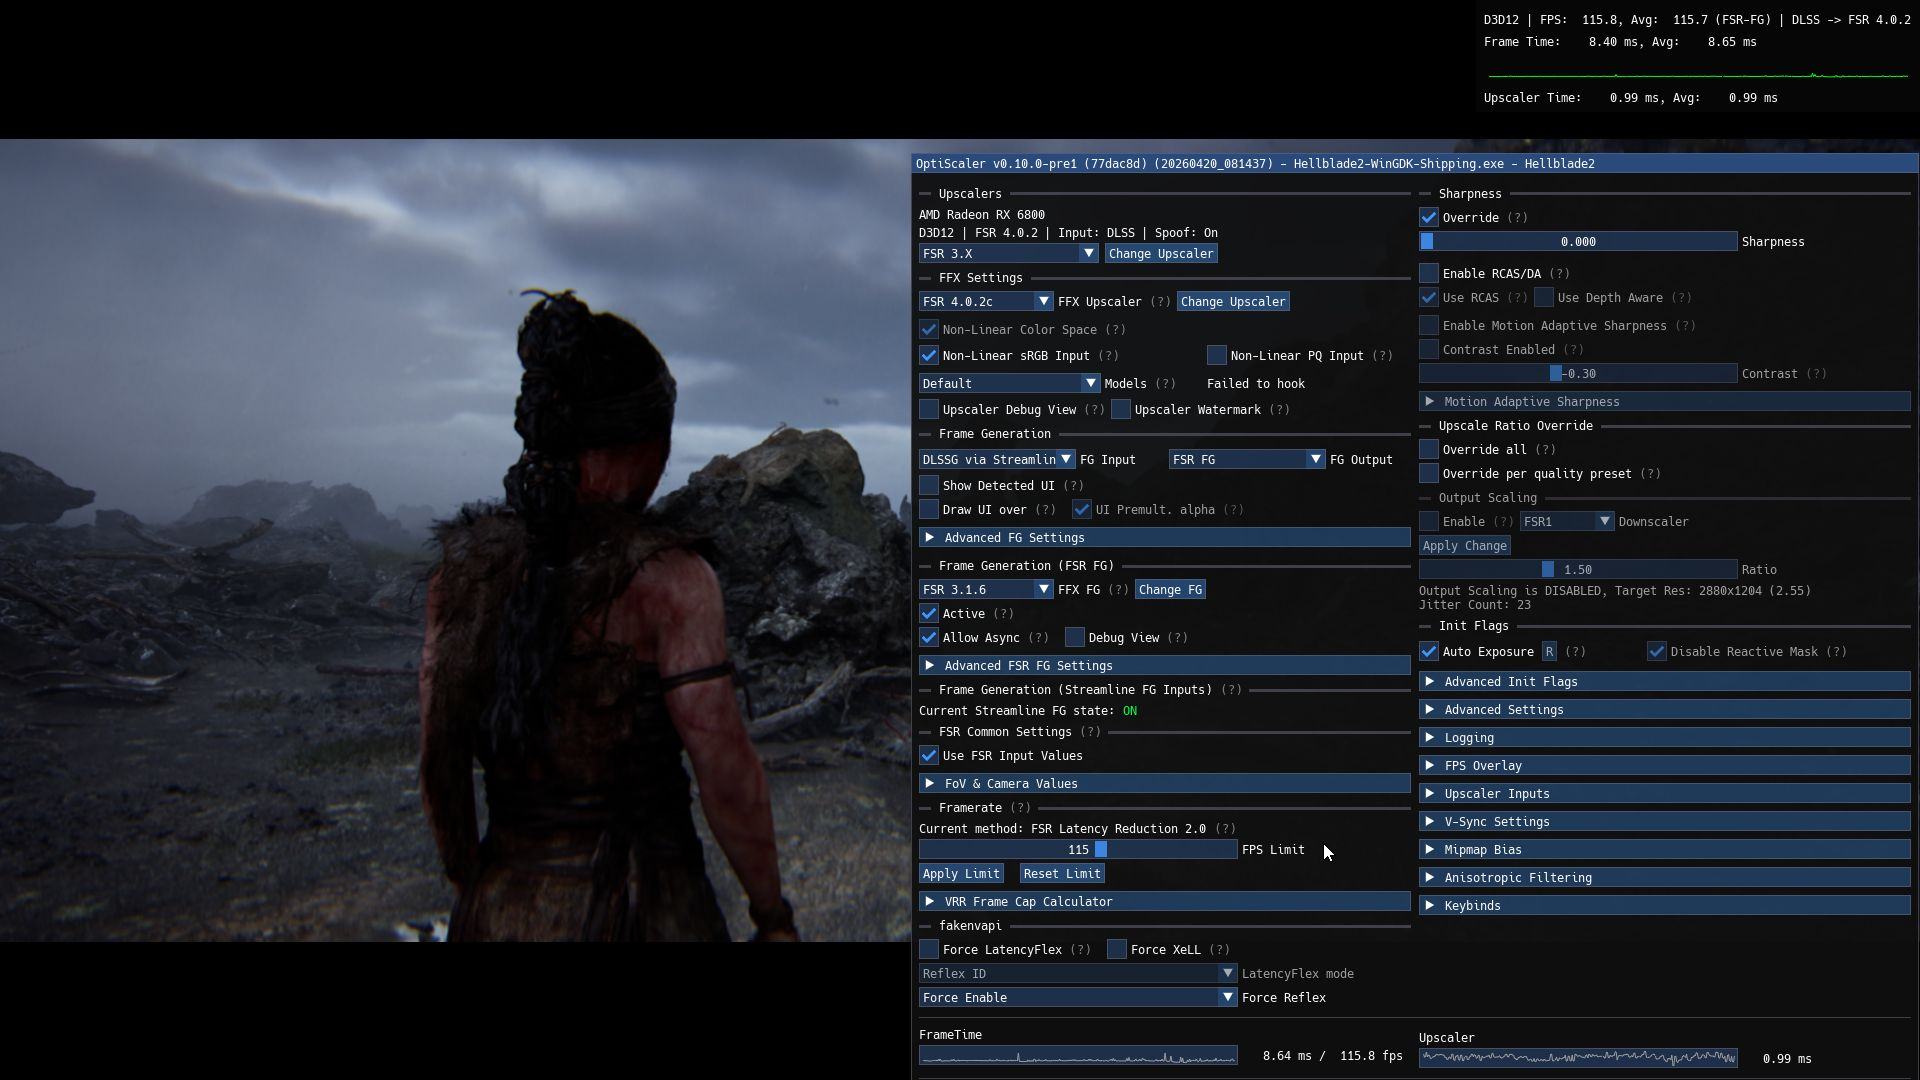Open LatencyFlex mode dropdown showing Reflex ID

pyautogui.click(x=1078, y=974)
